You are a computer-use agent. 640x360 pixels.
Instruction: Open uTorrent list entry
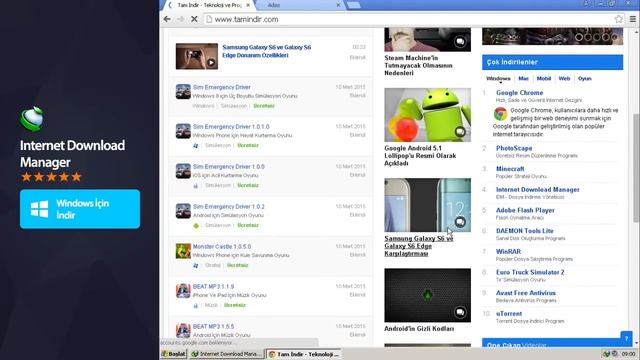pyautogui.click(x=509, y=313)
